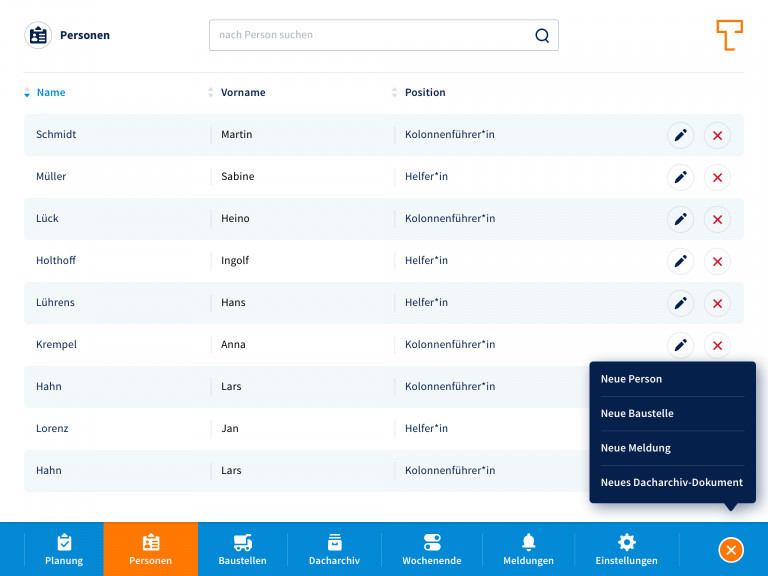Click the name cell 'Lührens'

pyautogui.click(x=55, y=303)
